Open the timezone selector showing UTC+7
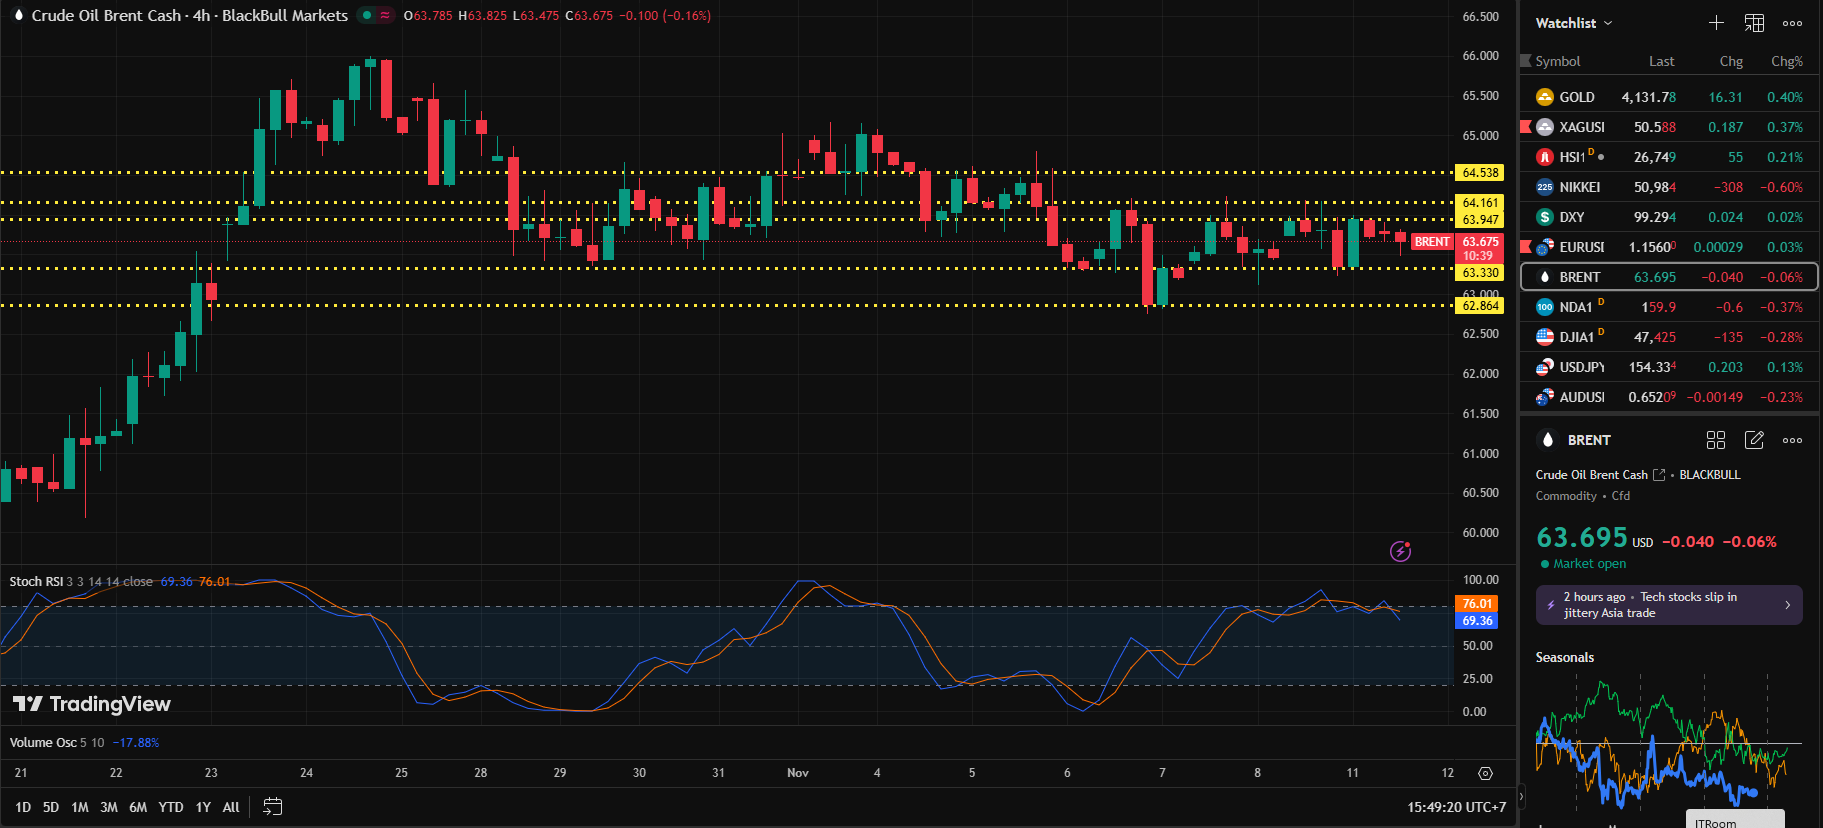1823x828 pixels. pos(1456,807)
